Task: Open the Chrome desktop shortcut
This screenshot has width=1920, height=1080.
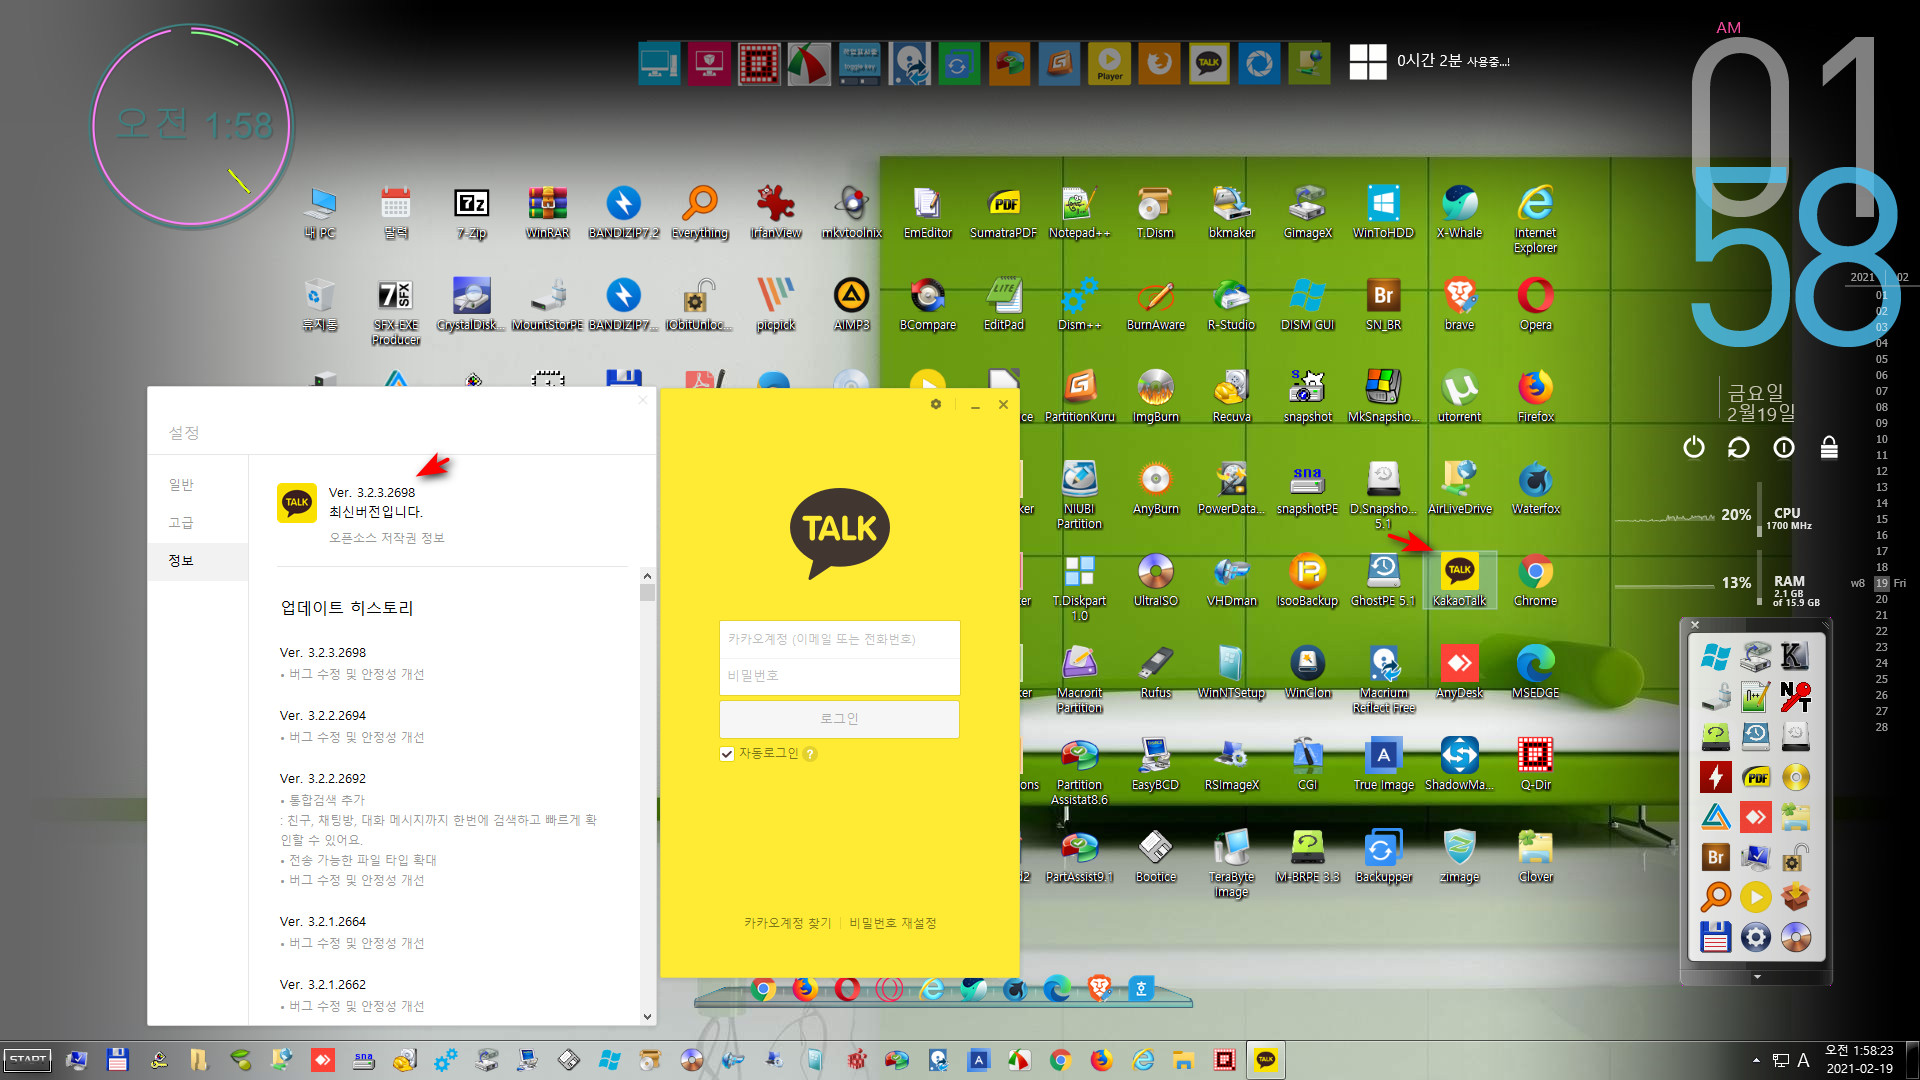Action: [1535, 580]
